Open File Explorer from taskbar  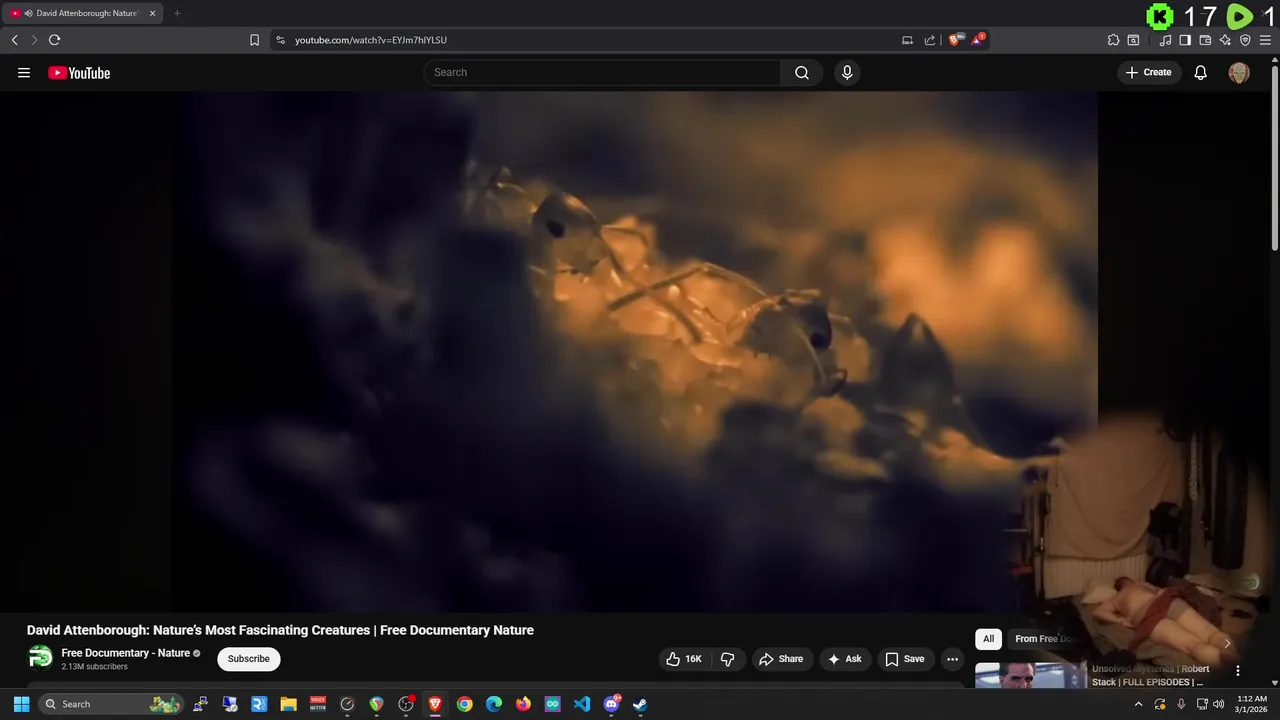click(x=288, y=704)
